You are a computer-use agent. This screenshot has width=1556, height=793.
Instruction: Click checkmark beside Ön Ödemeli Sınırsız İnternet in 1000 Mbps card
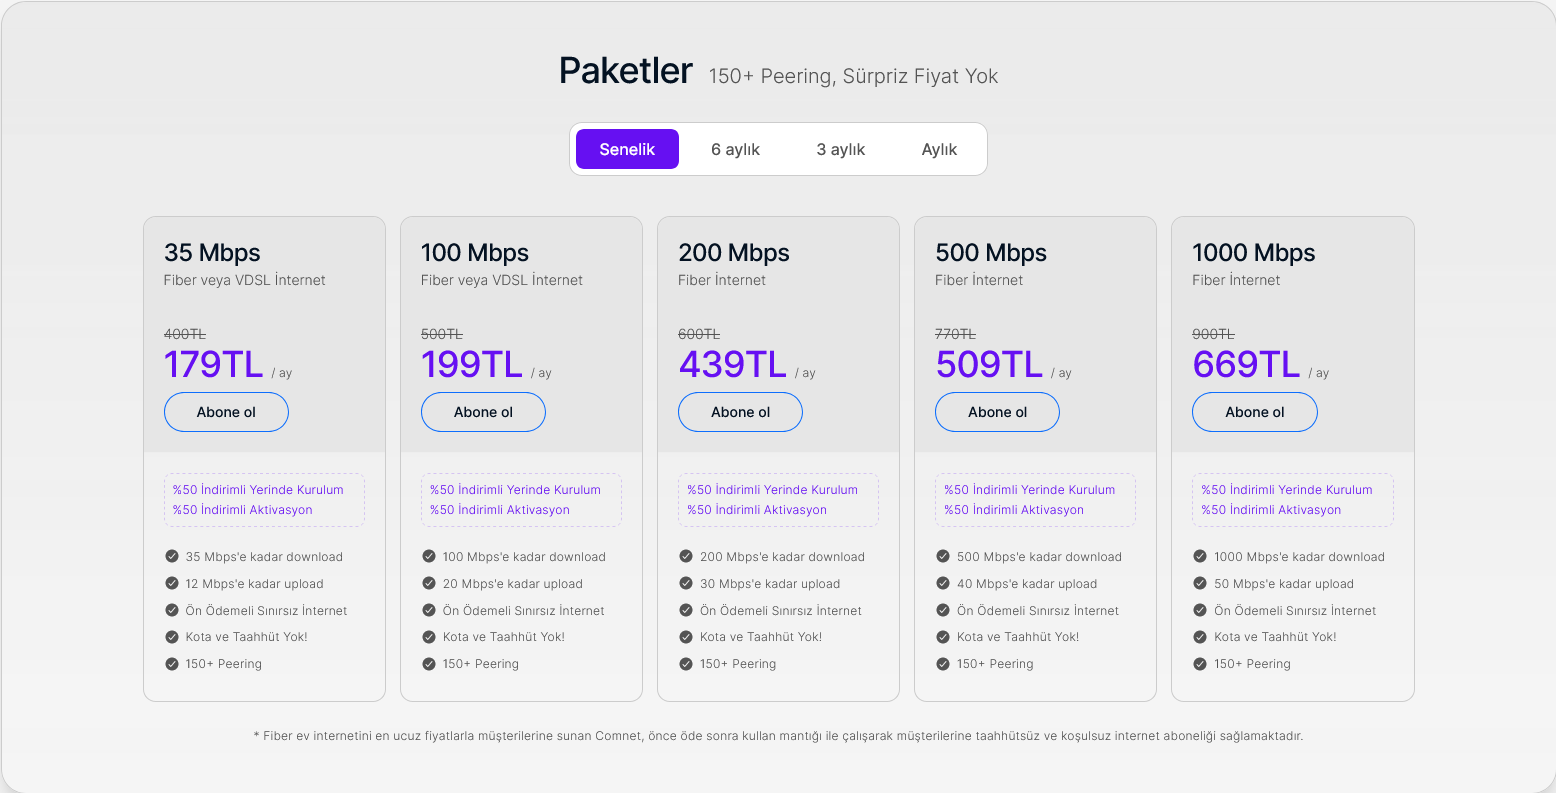pos(1199,610)
